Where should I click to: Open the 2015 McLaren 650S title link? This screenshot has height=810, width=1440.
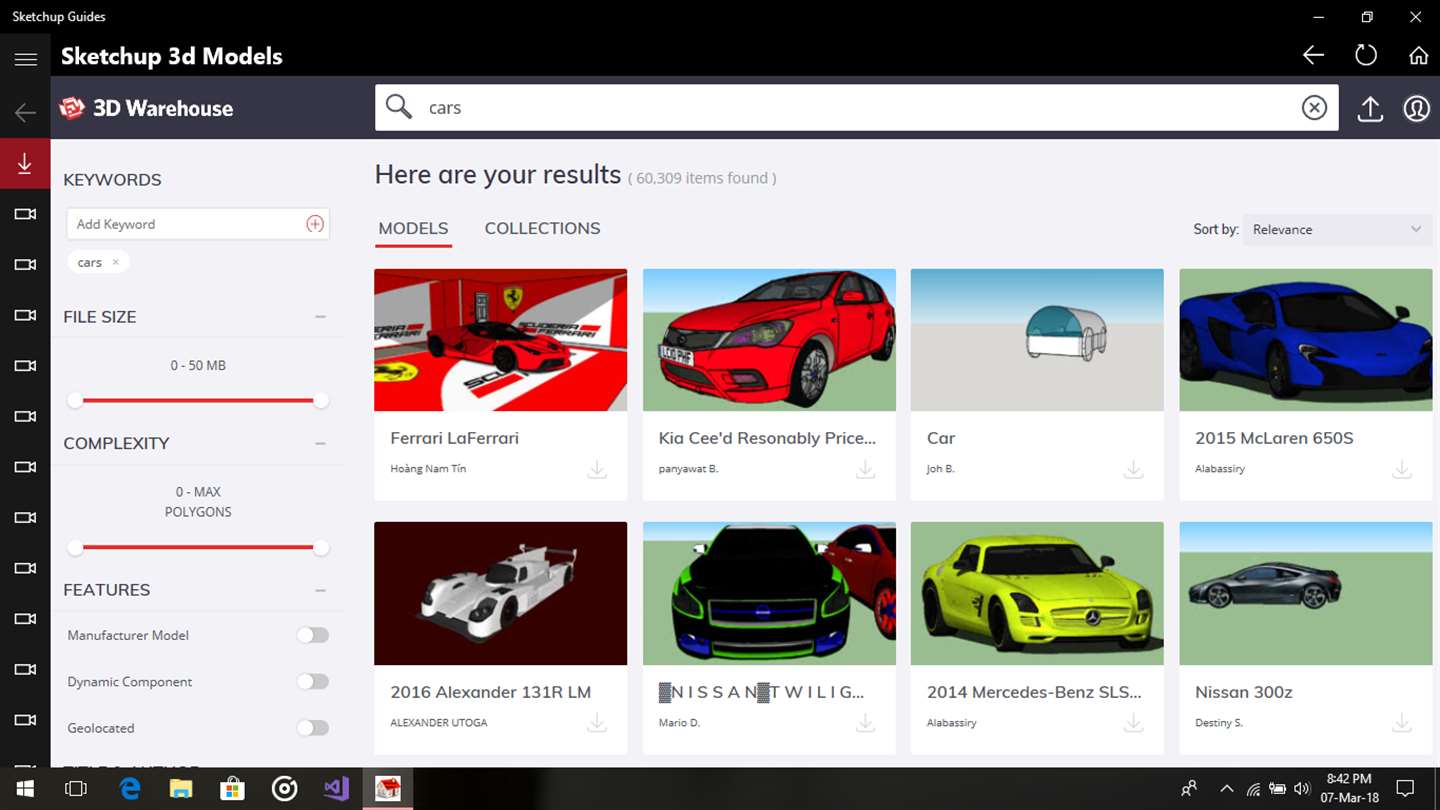1274,438
